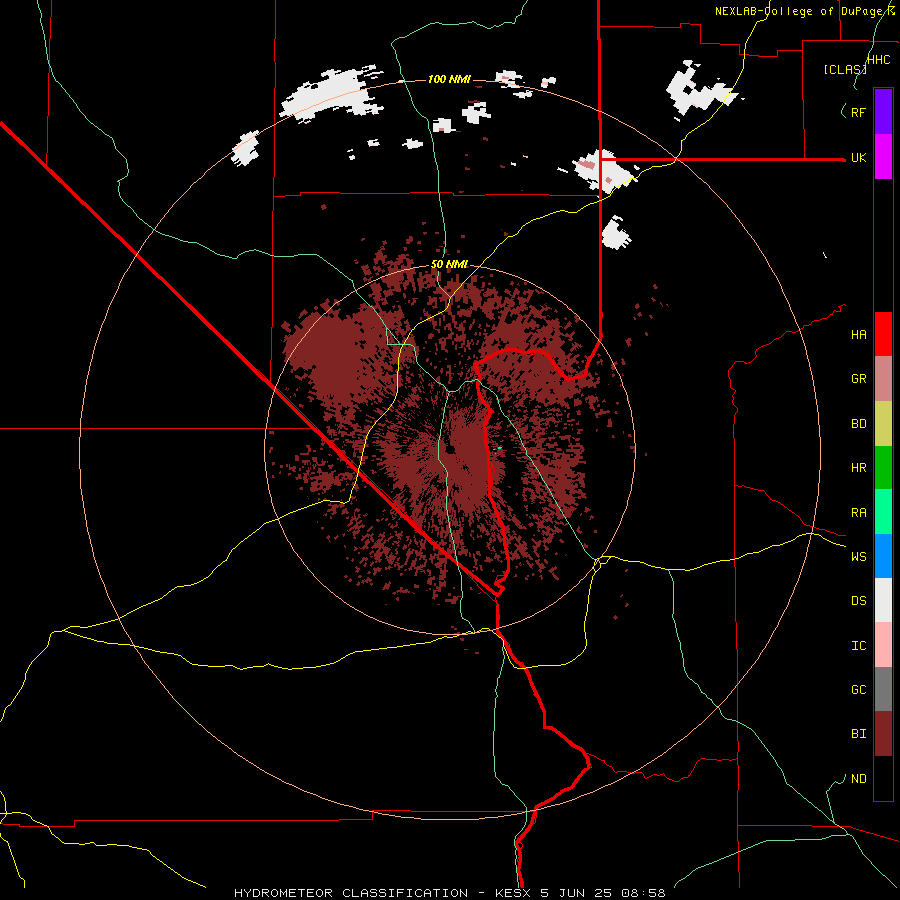Viewport: 900px width, 900px height.
Task: Click the IC legend label
Action: click(858, 646)
